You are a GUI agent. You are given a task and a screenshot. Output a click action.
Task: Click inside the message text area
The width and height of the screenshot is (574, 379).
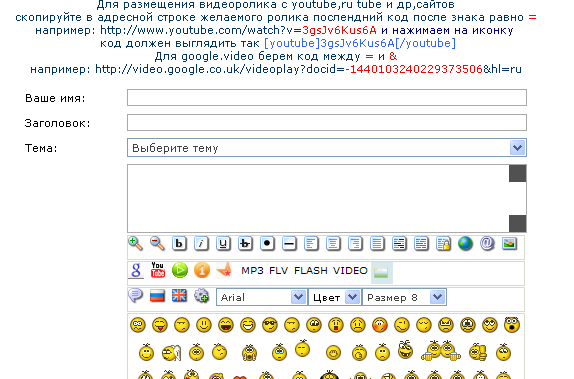[x=318, y=198]
